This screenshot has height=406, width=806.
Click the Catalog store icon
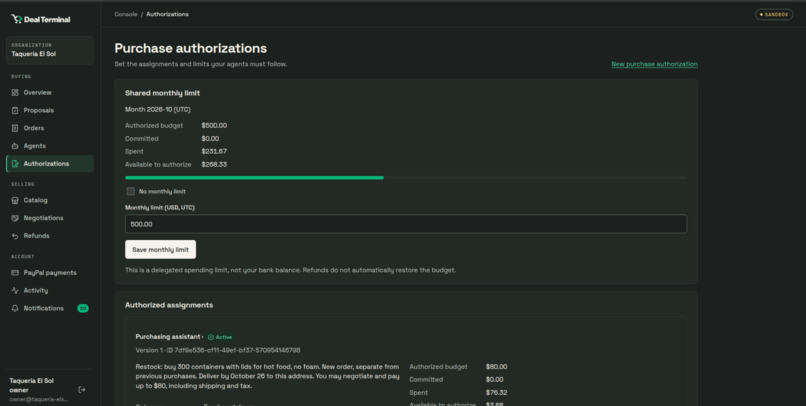[x=15, y=200]
